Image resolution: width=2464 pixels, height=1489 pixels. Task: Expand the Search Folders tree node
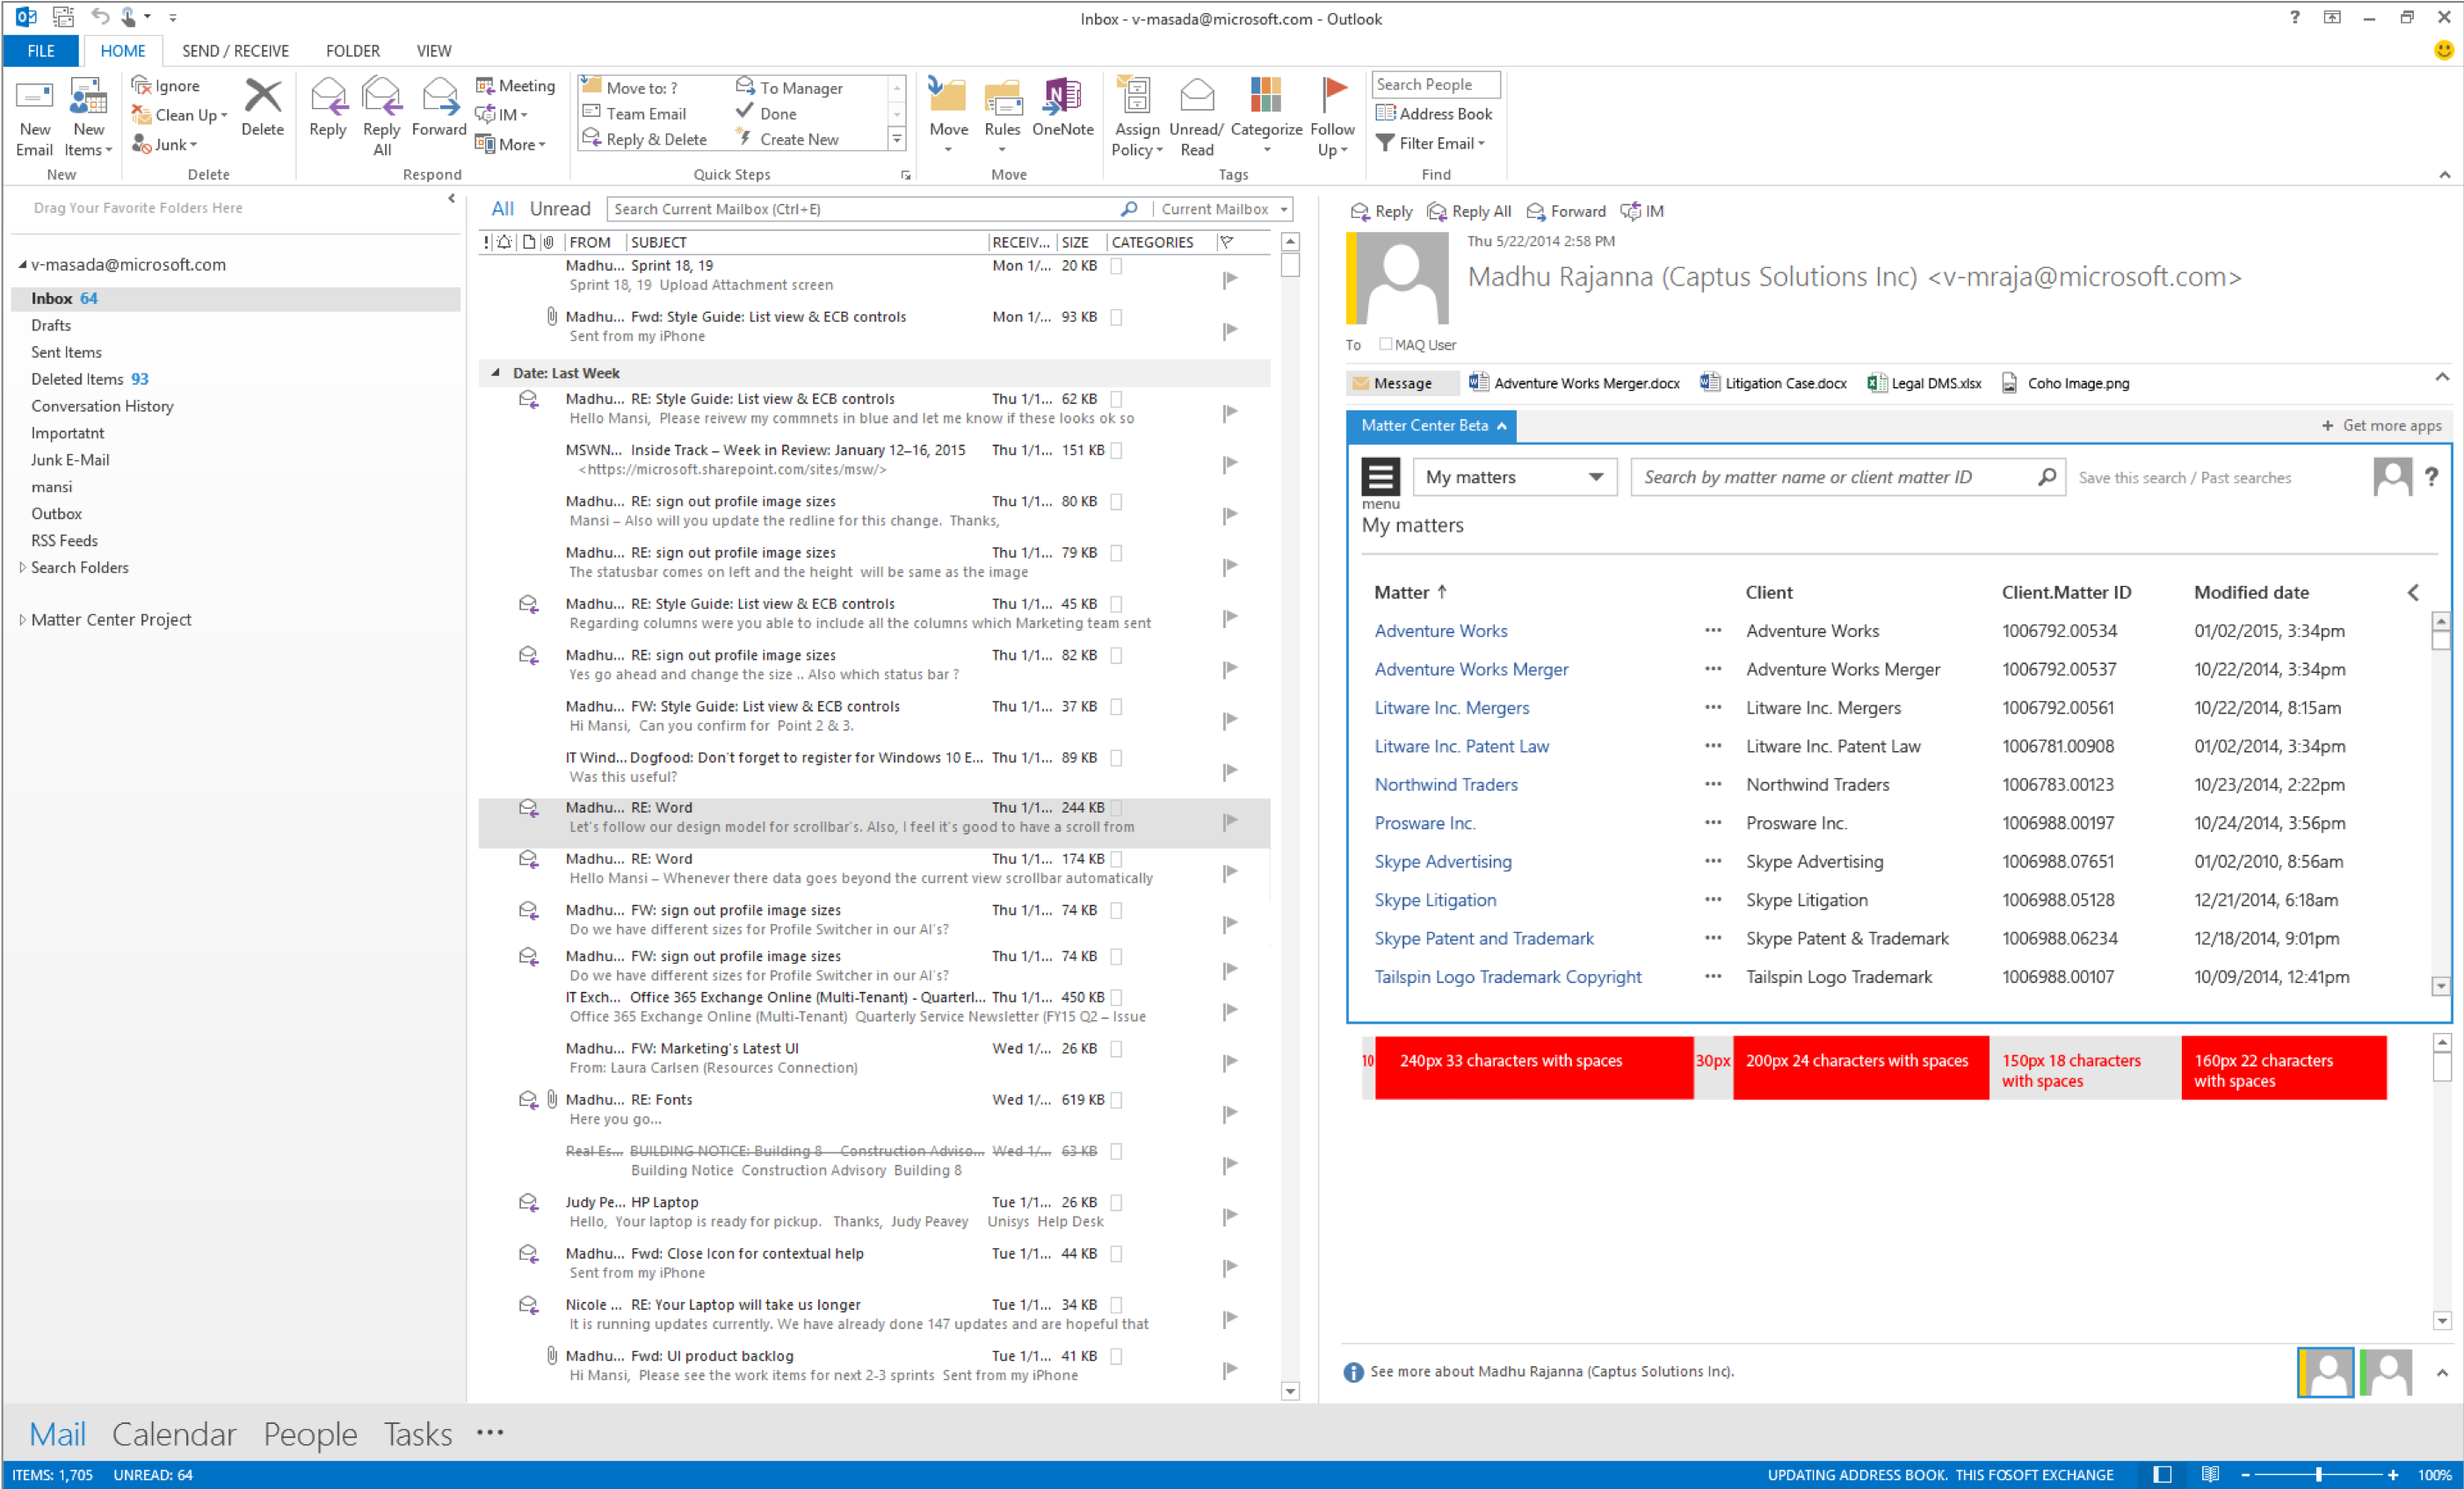tap(22, 567)
